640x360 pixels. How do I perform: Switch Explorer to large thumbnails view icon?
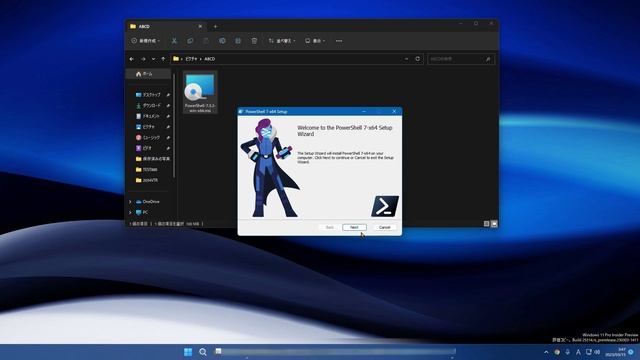pos(494,224)
